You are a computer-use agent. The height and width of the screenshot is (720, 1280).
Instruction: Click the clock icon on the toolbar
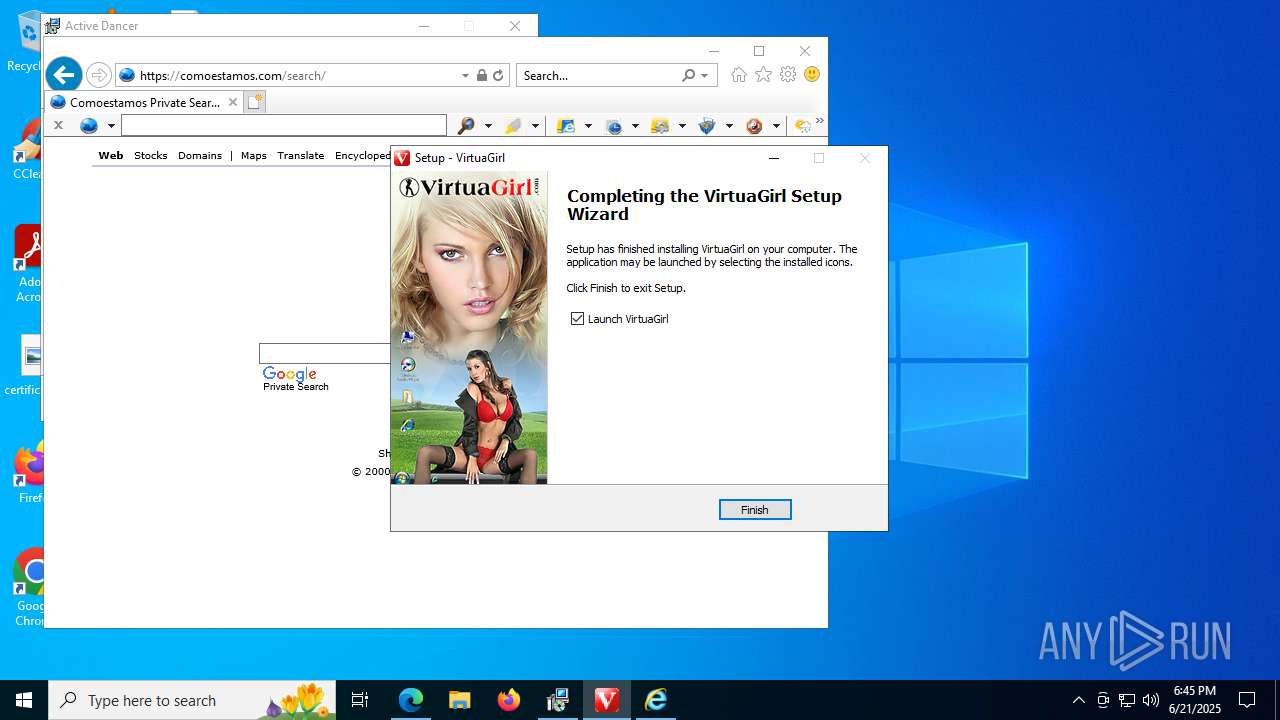tap(614, 125)
